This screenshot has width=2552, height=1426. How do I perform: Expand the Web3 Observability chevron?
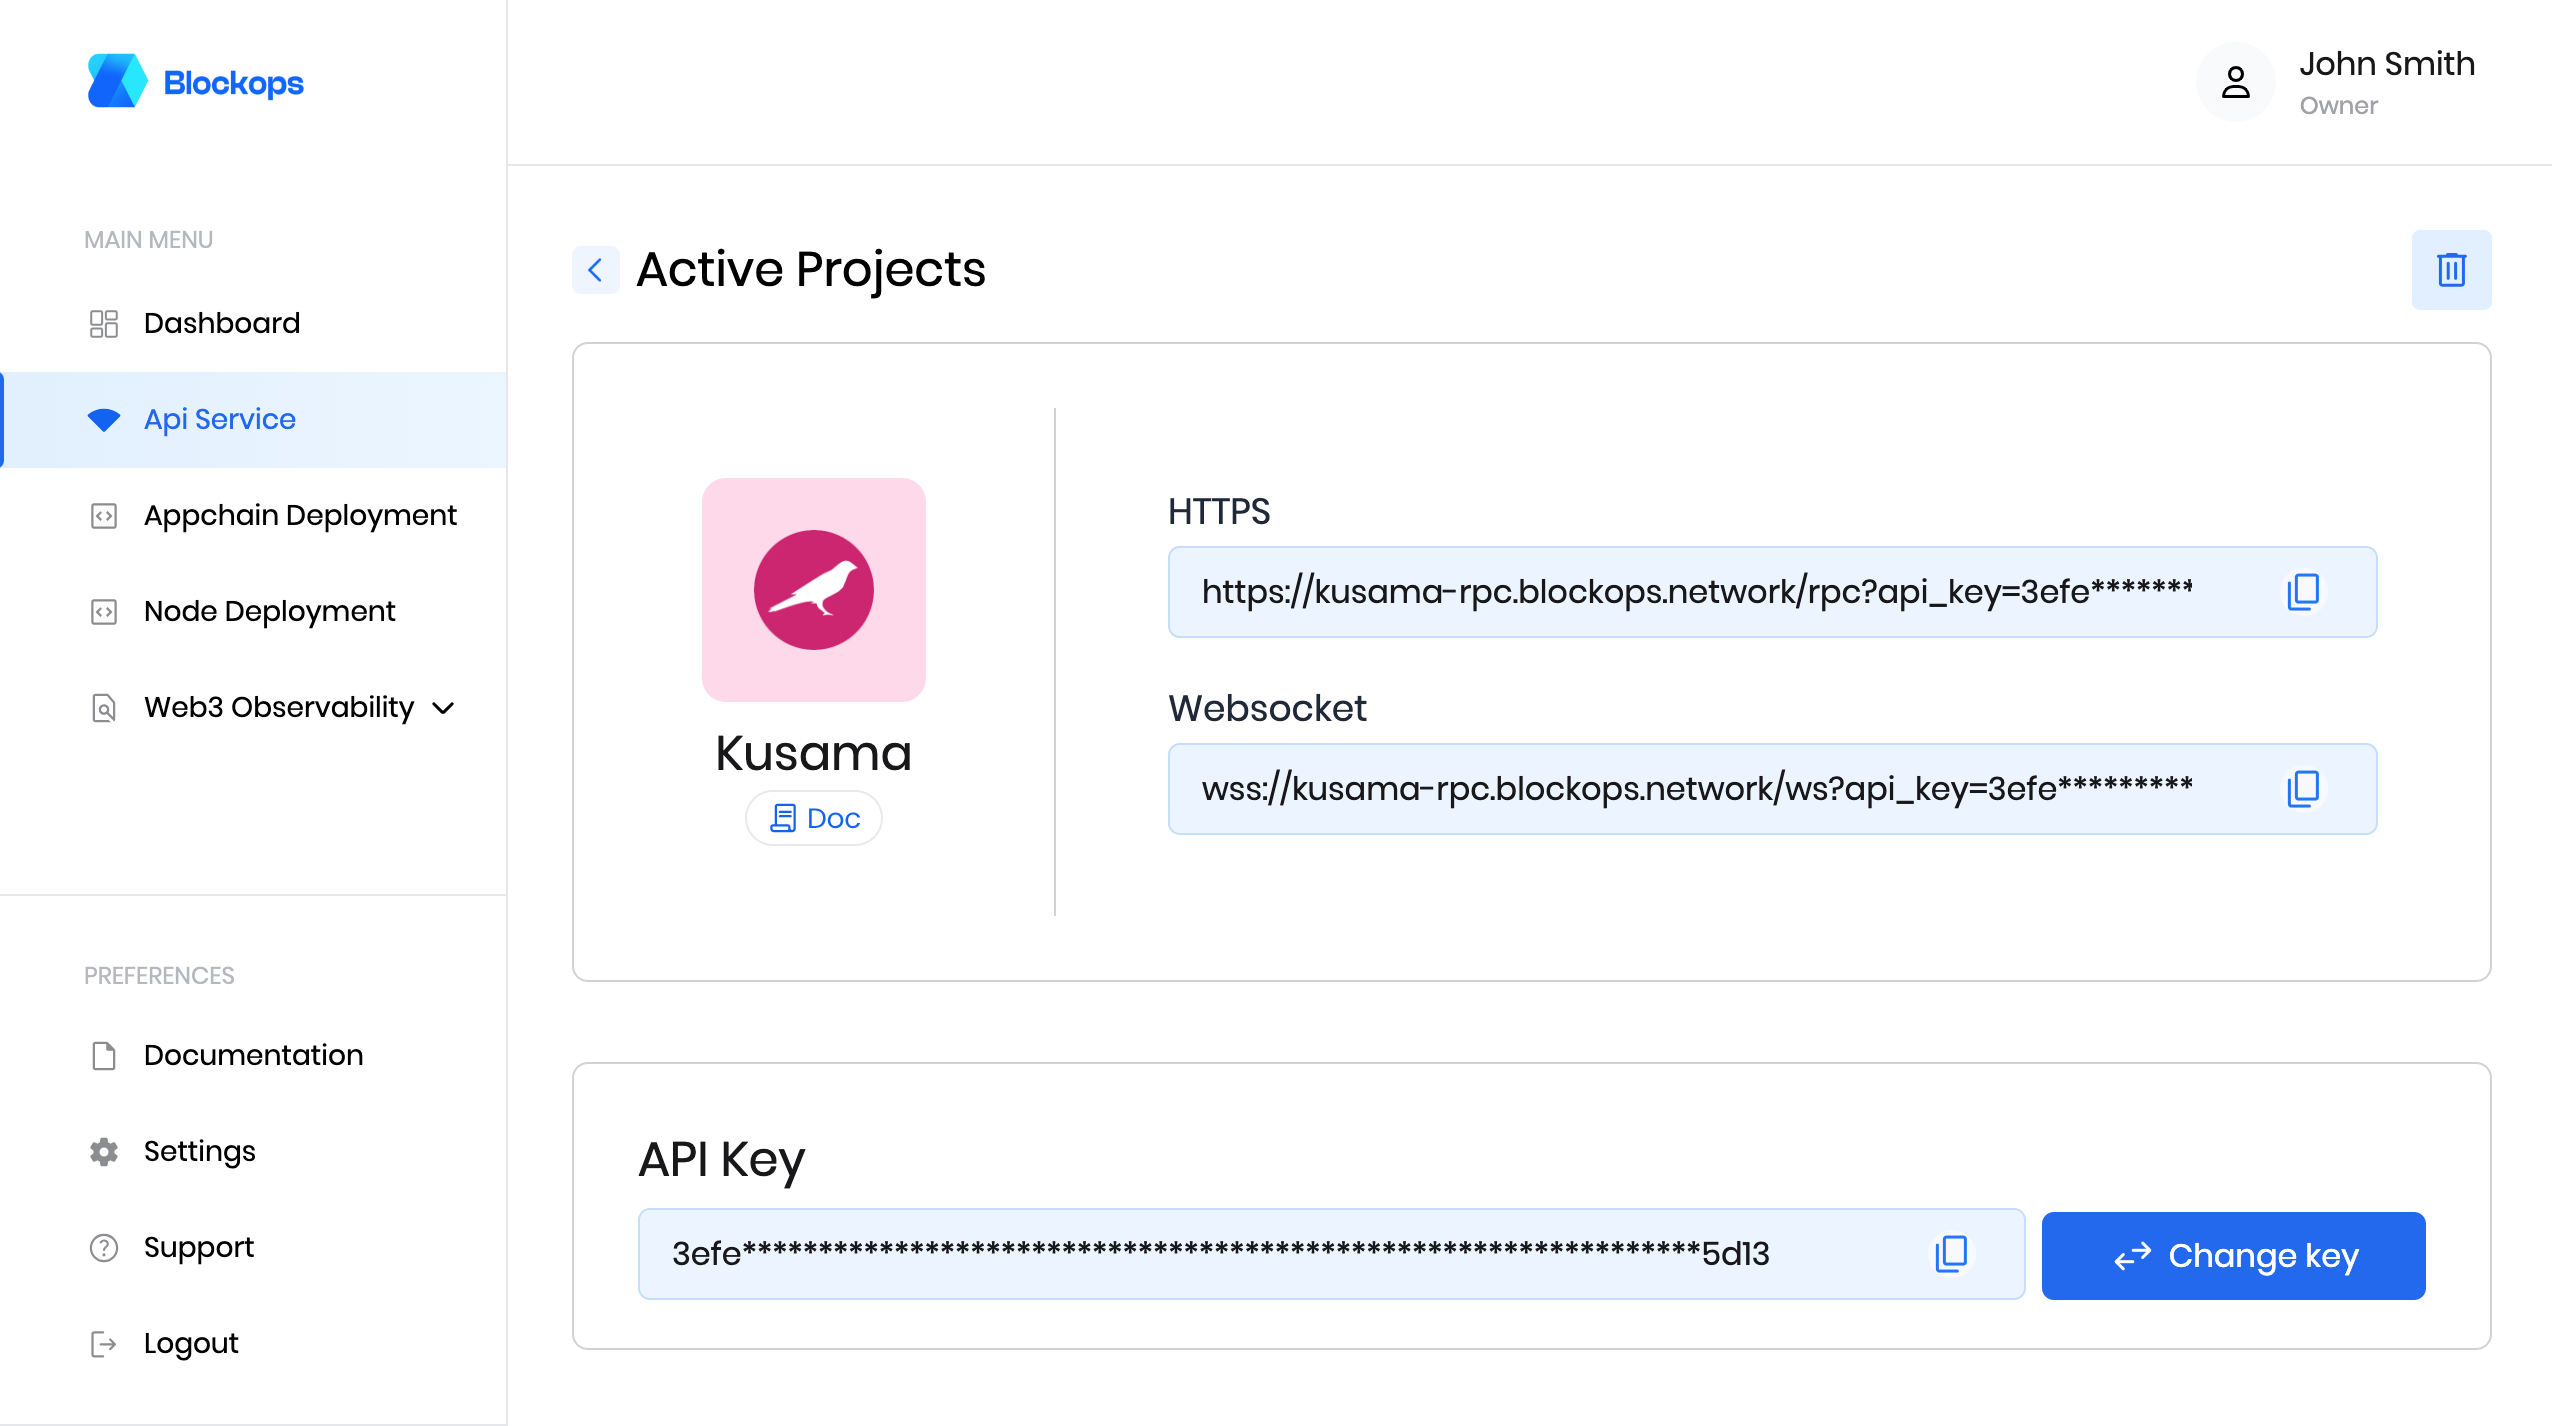pos(443,708)
